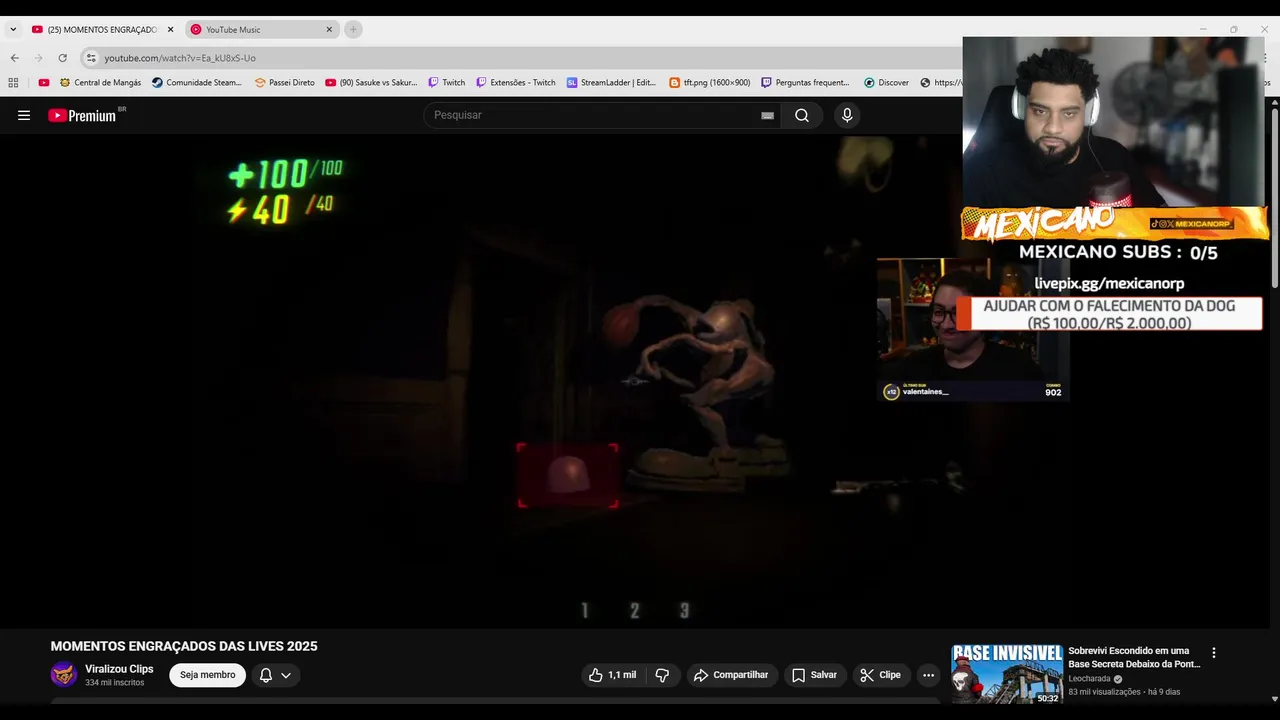The image size is (1280, 720).
Task: Open Extensões - Twitch bookmark
Action: [x=516, y=83]
